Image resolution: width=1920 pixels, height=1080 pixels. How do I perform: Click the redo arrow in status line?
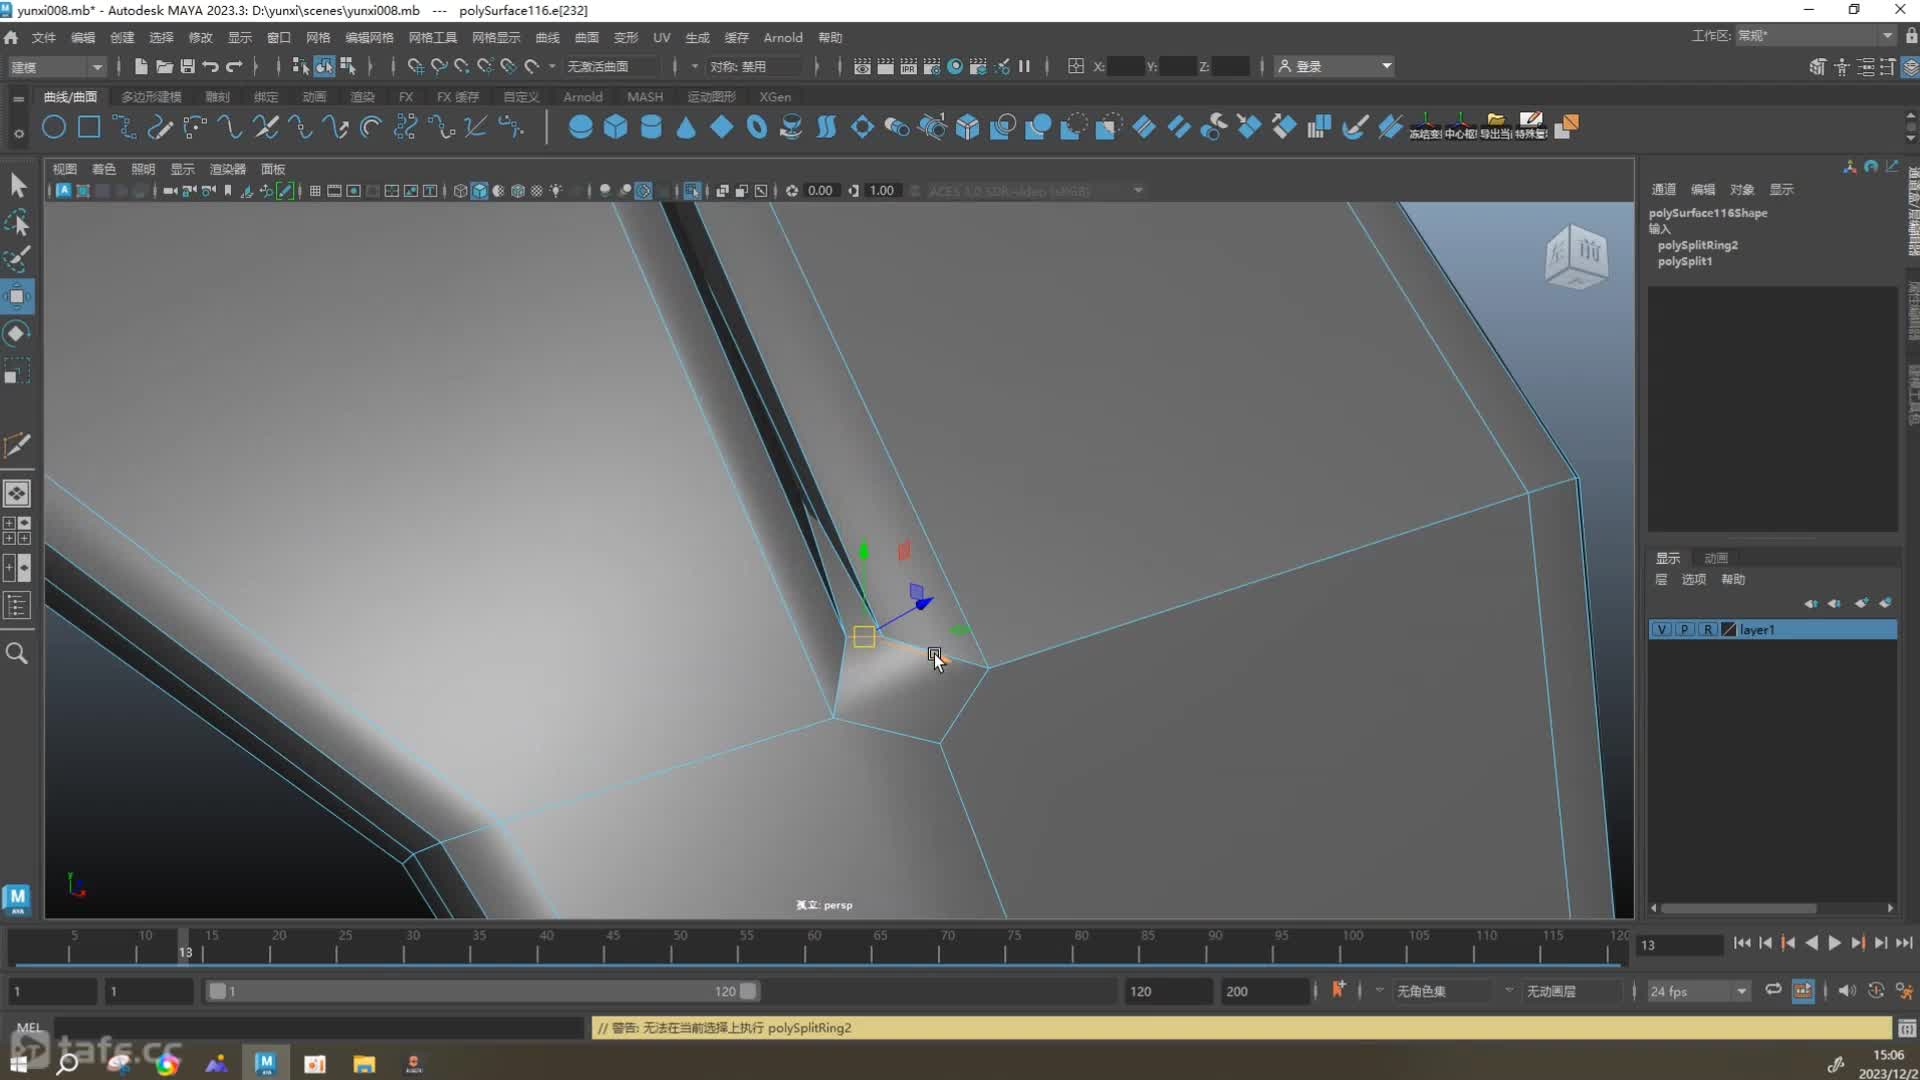[x=234, y=66]
